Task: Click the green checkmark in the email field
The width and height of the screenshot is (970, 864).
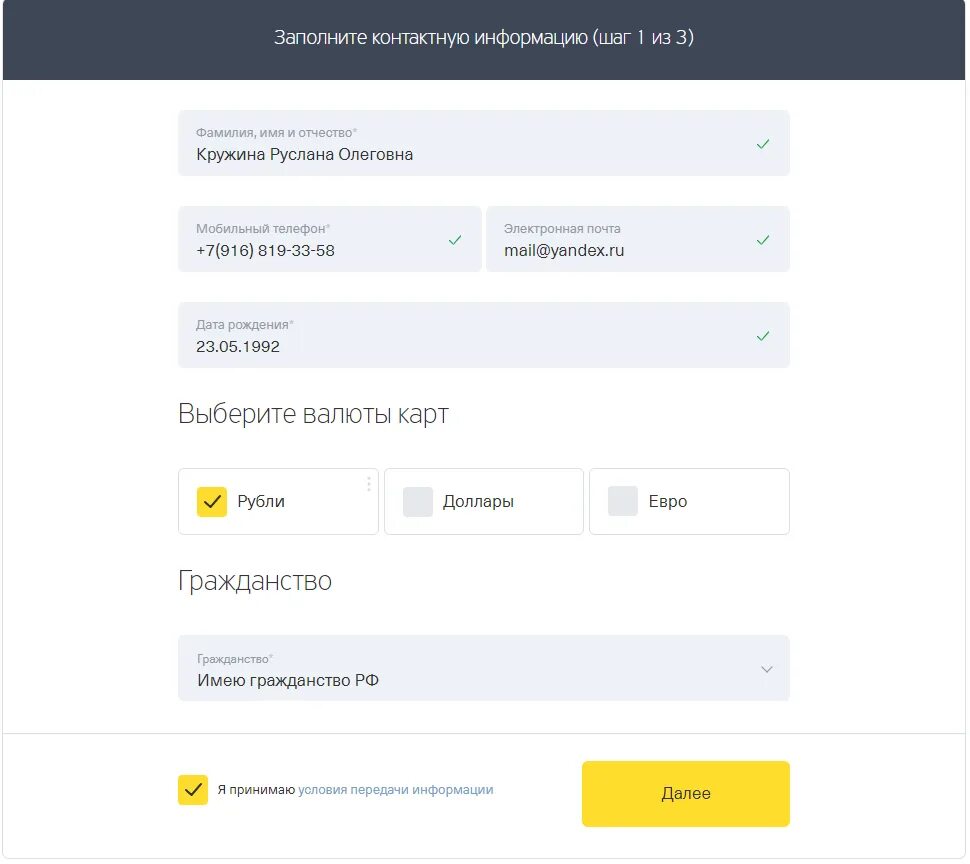Action: pos(763,240)
